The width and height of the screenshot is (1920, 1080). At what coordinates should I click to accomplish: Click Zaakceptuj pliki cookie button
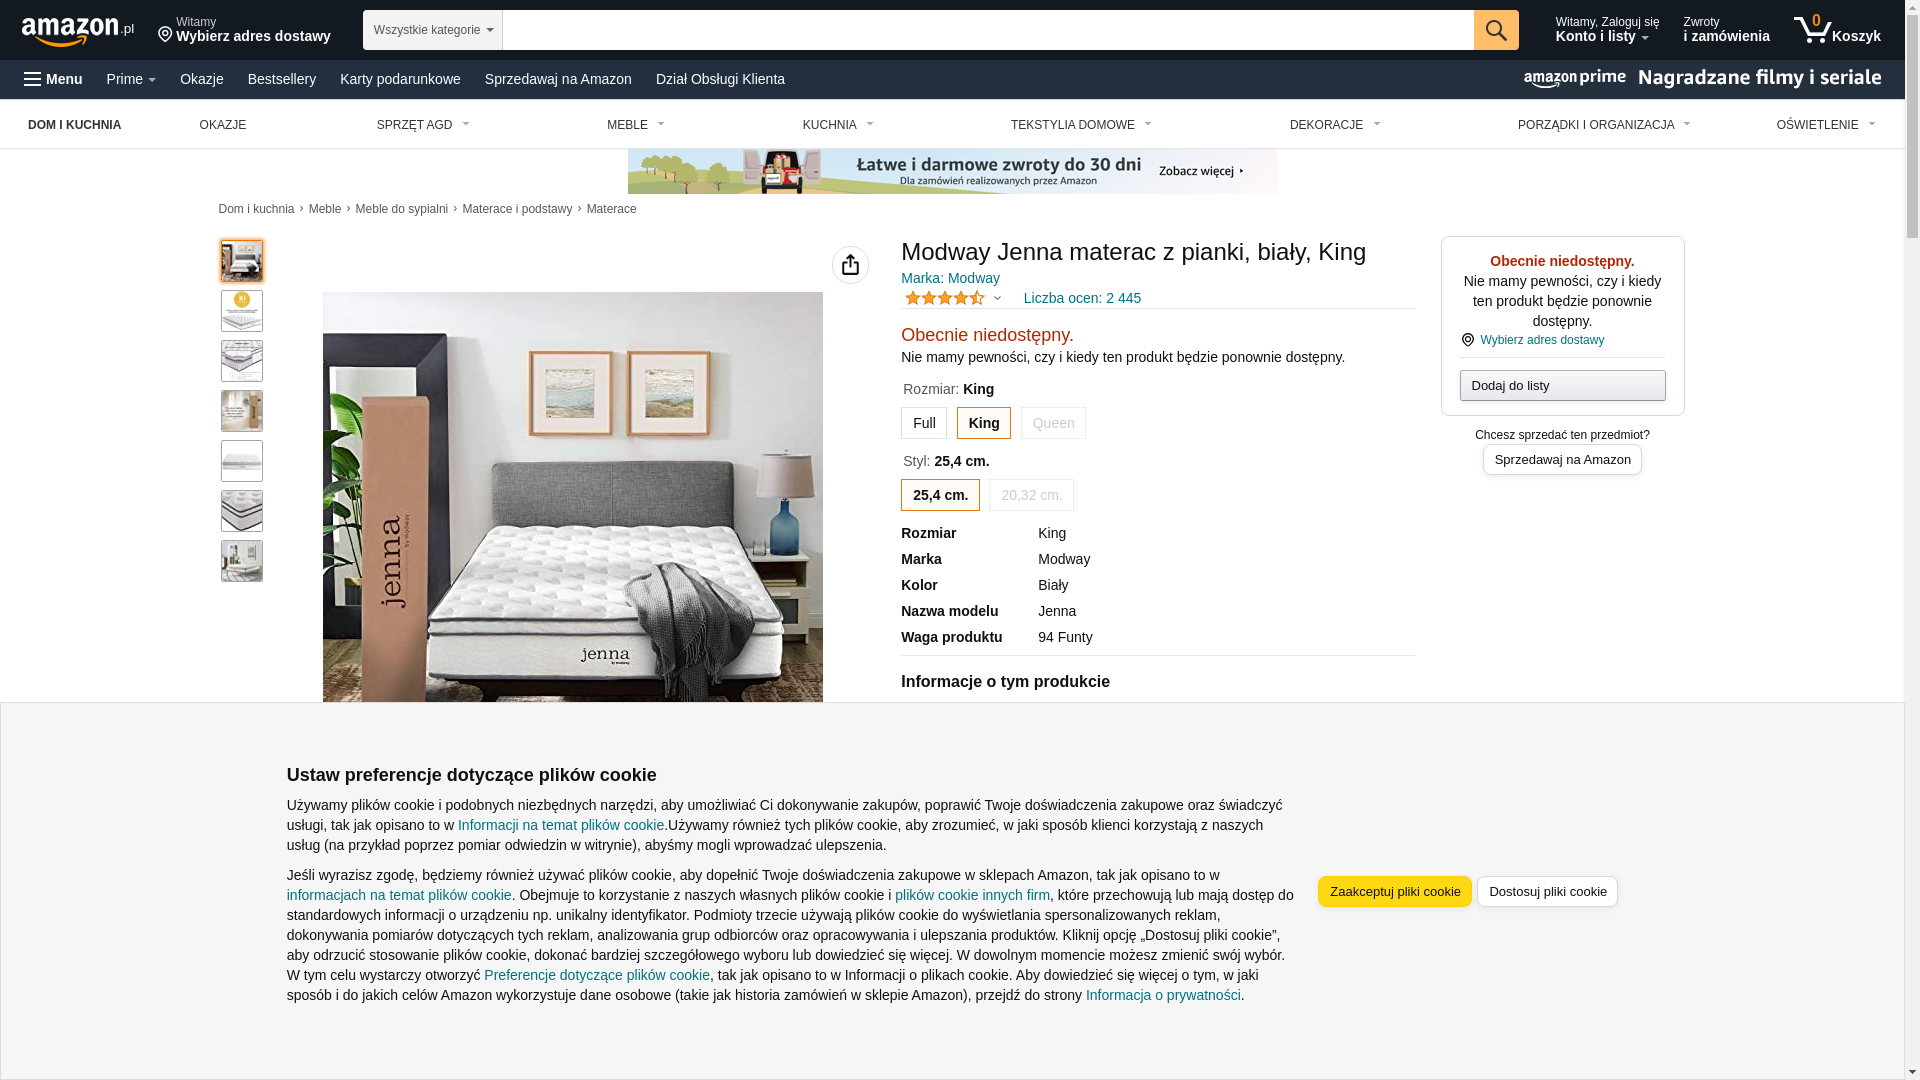pos(1395,892)
